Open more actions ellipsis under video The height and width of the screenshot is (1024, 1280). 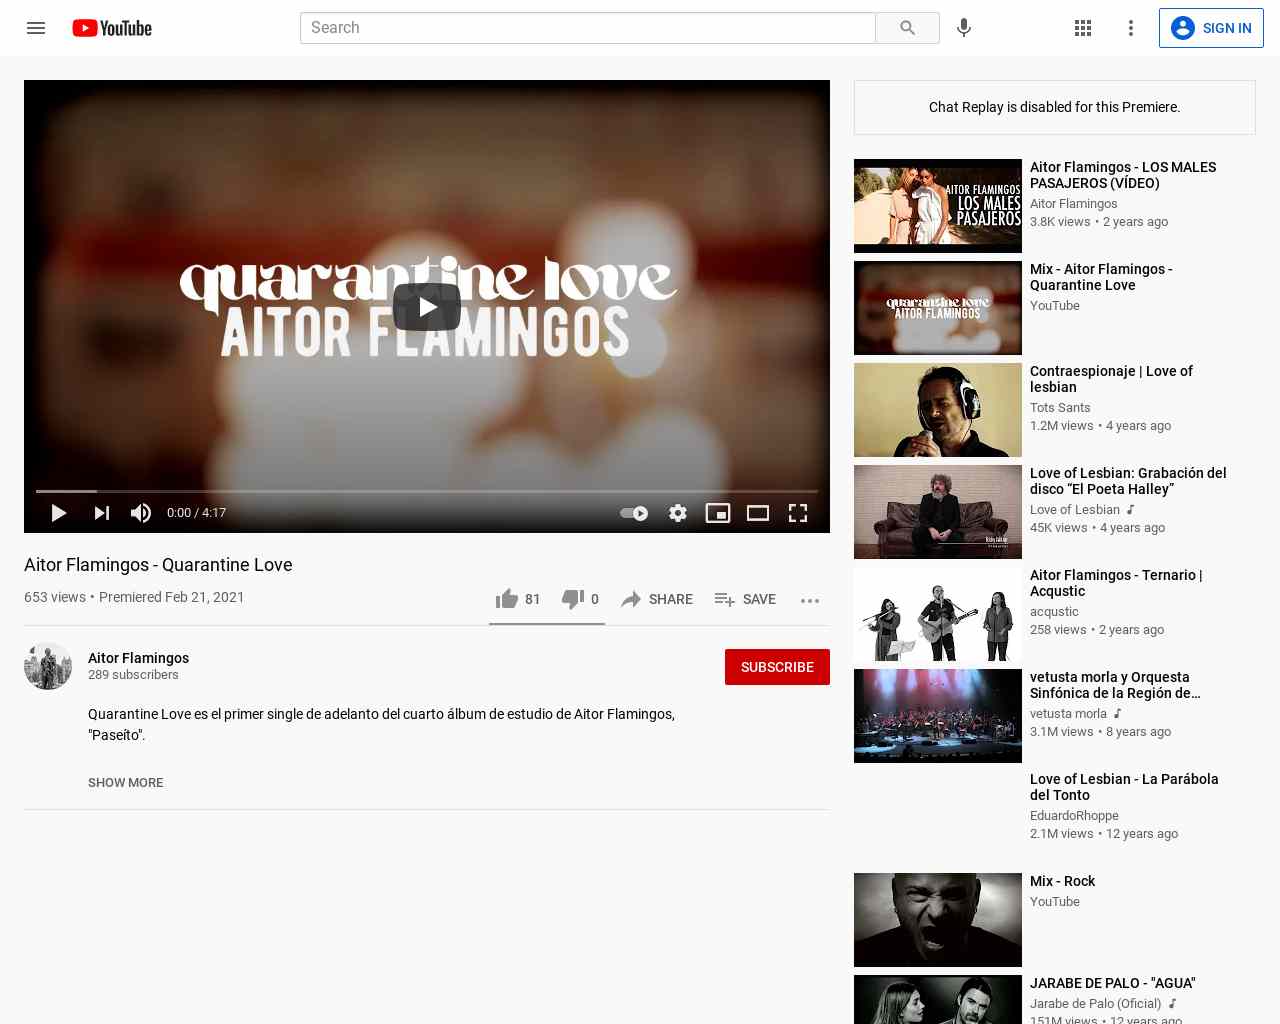[810, 600]
